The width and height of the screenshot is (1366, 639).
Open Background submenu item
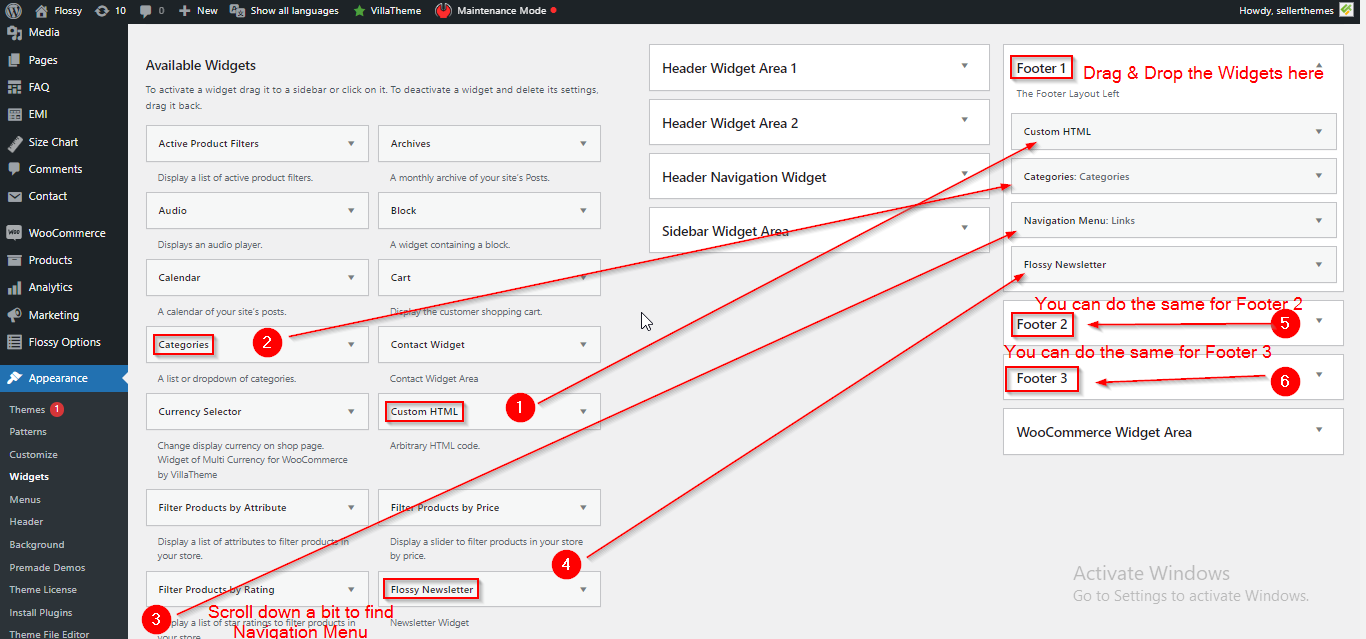click(37, 545)
